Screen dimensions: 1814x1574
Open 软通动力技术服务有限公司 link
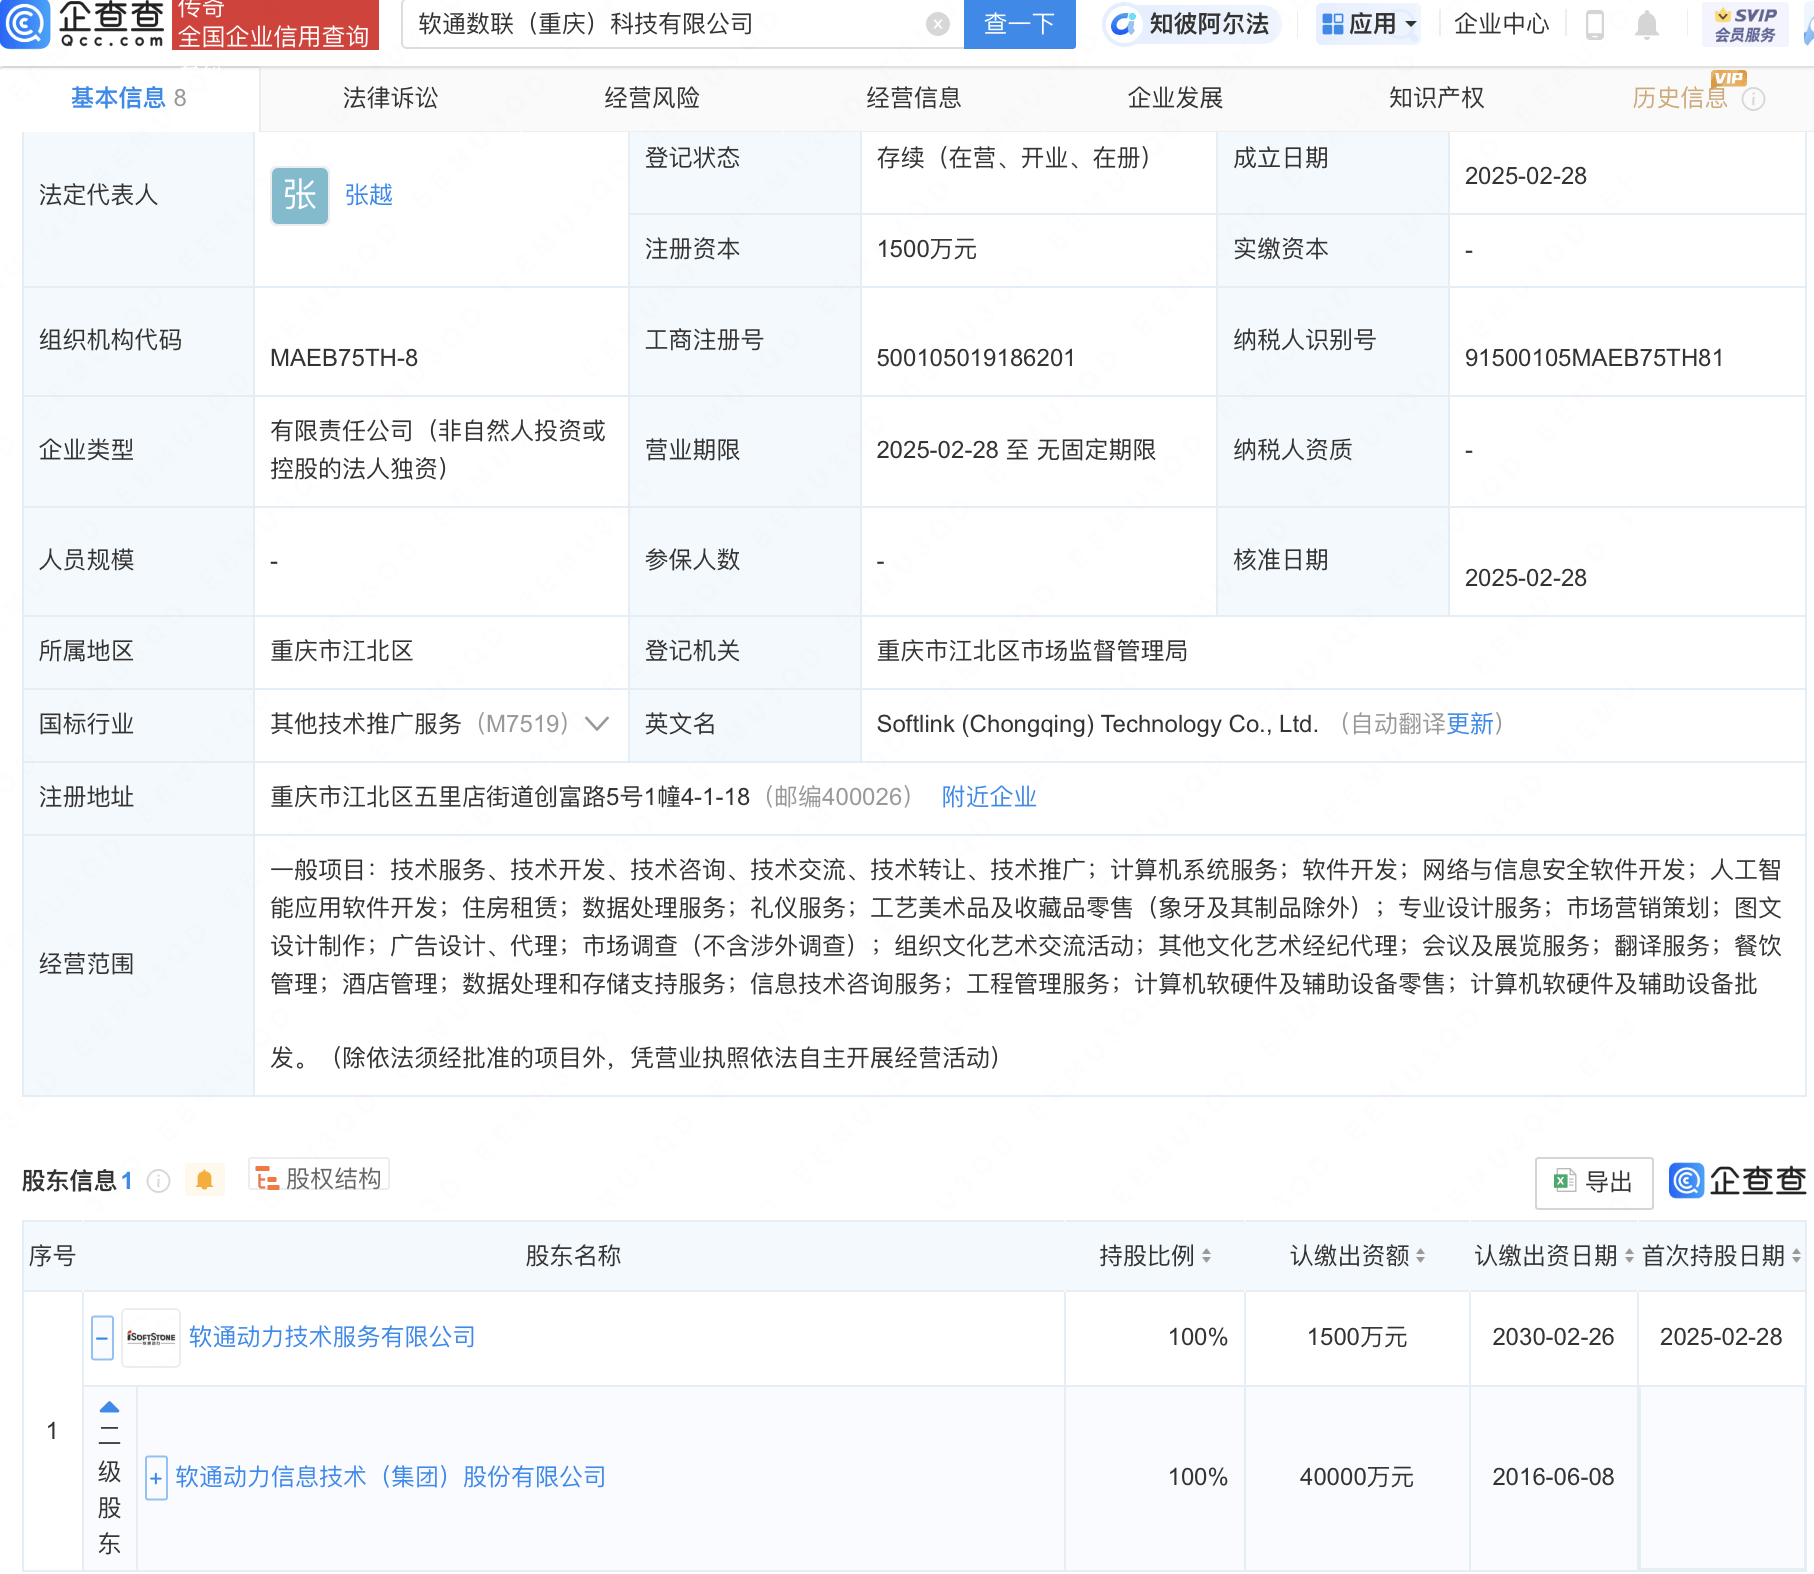[x=332, y=1337]
